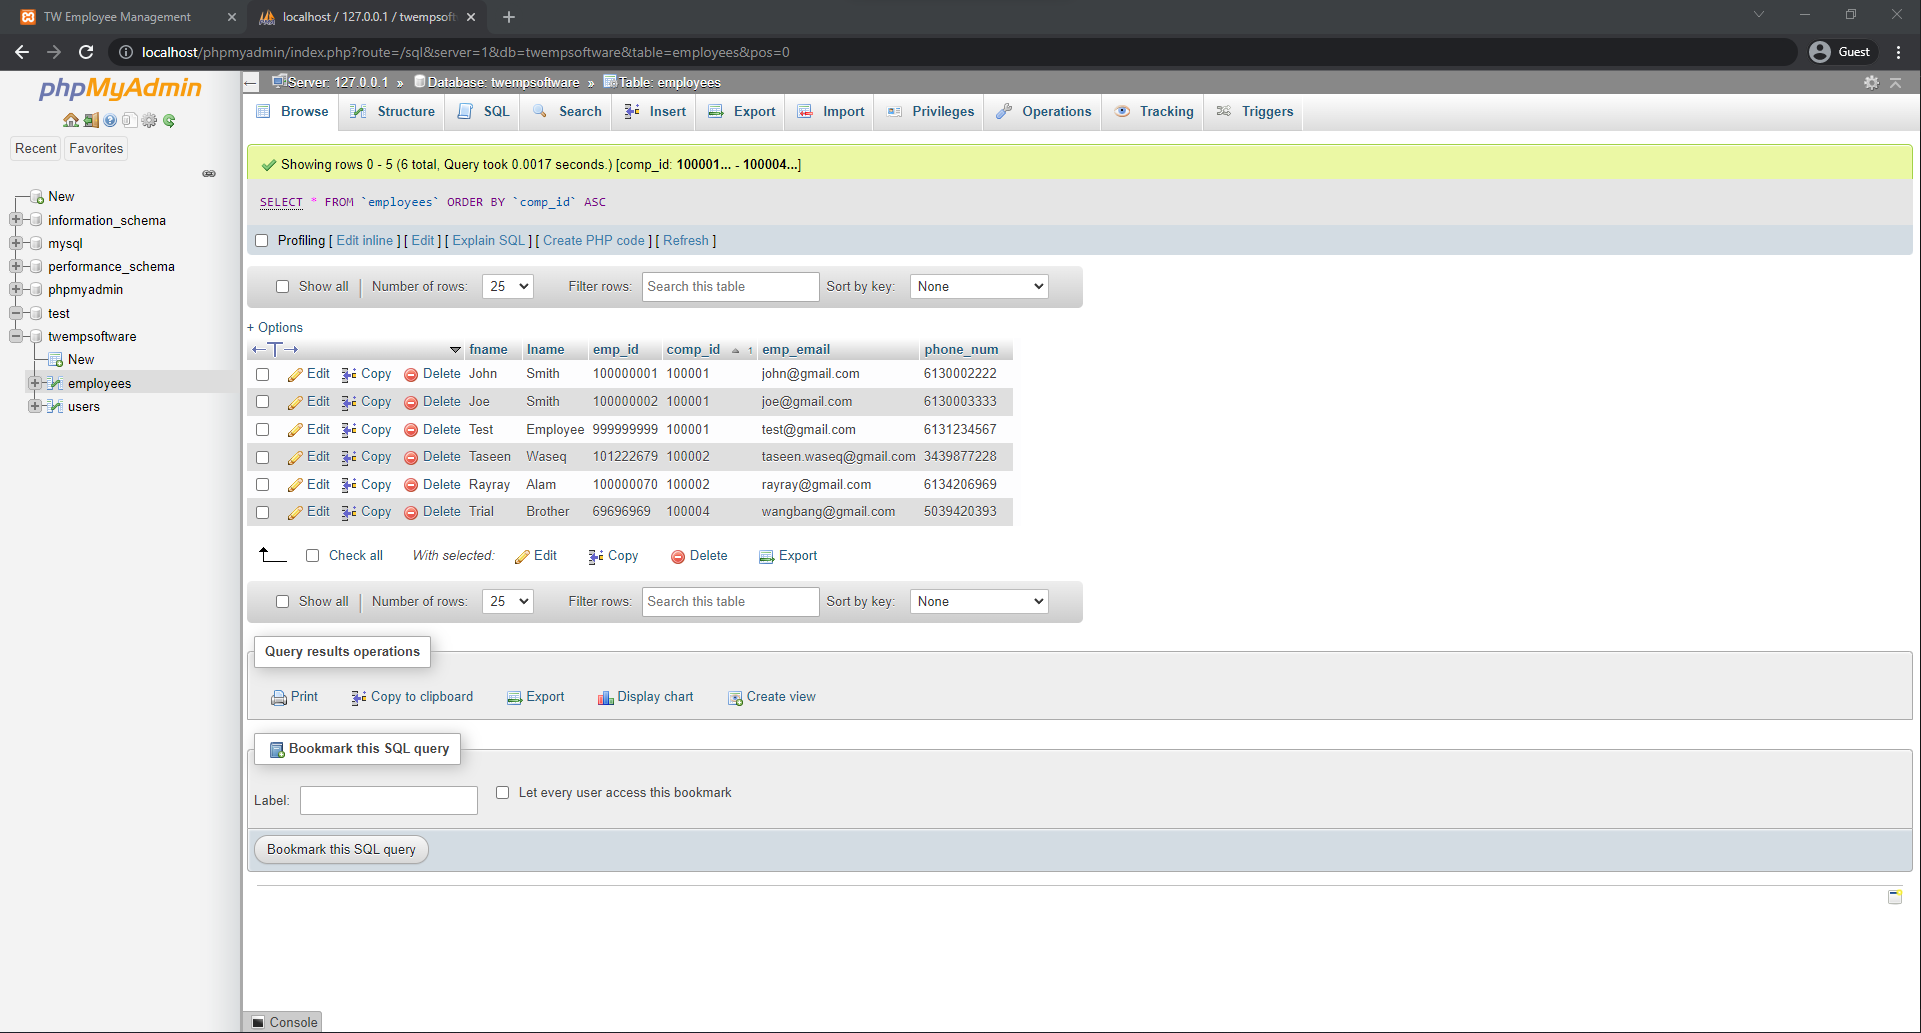This screenshot has height=1033, width=1921.
Task: Open the Sort by key dropdown
Action: tap(978, 286)
